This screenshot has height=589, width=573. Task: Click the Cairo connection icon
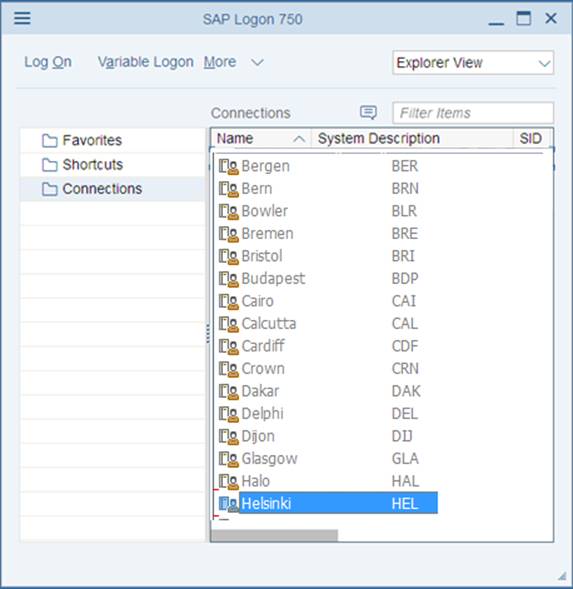228,302
